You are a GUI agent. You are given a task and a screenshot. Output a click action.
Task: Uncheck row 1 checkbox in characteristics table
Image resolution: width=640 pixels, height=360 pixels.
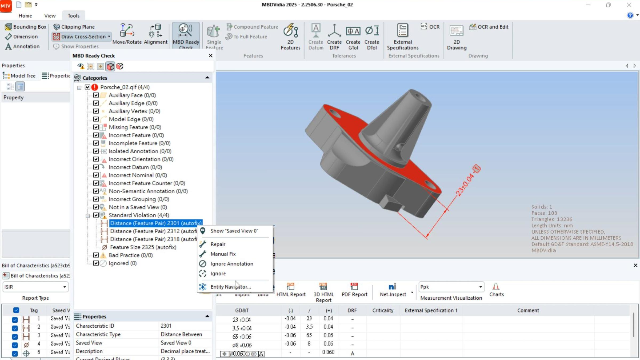(x=15, y=319)
